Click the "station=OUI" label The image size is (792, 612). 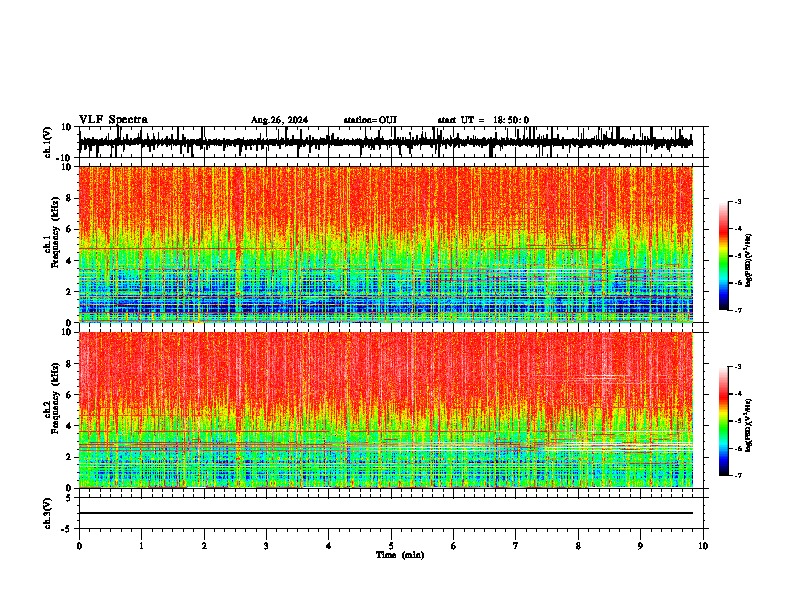[x=370, y=120]
